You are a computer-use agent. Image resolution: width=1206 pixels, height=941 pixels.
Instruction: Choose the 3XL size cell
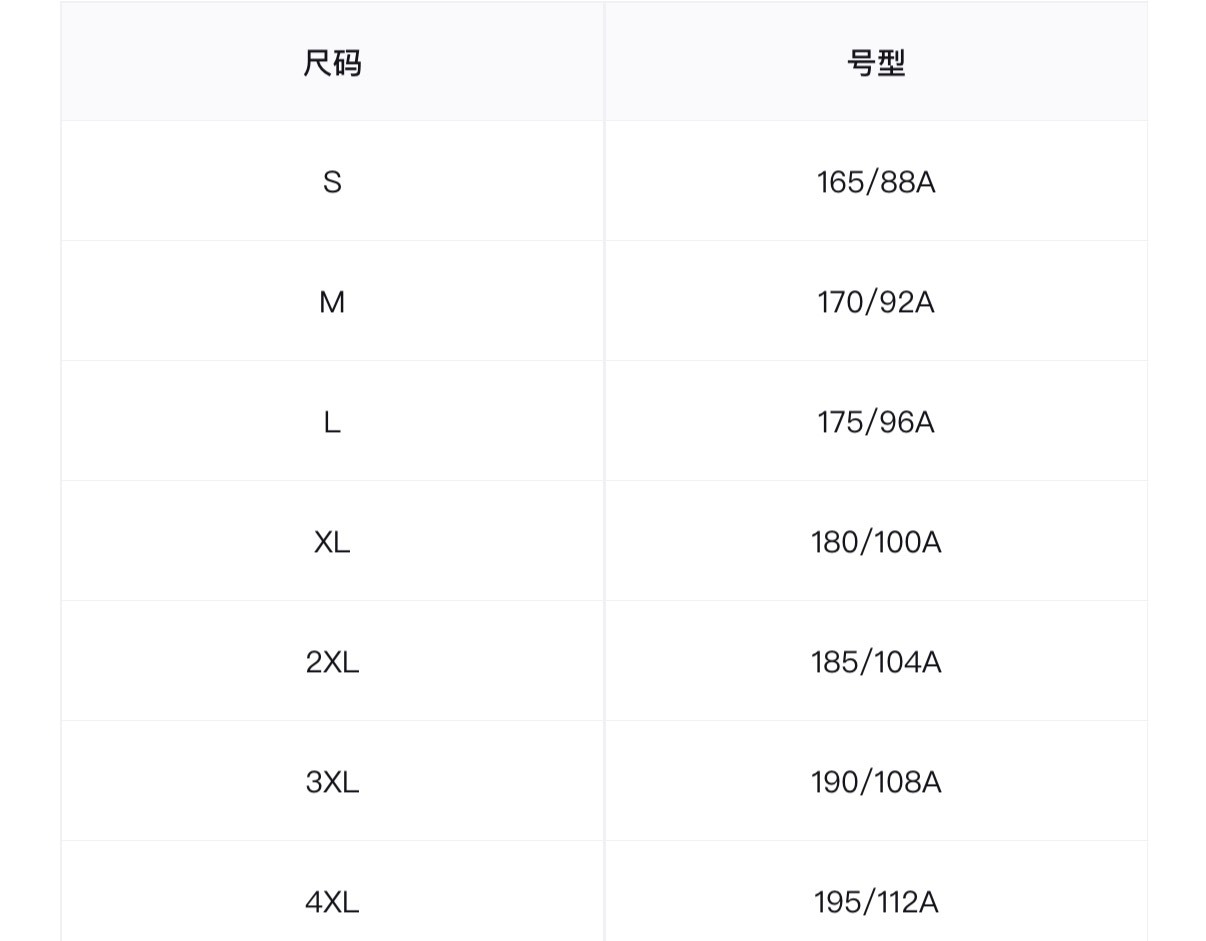[332, 782]
